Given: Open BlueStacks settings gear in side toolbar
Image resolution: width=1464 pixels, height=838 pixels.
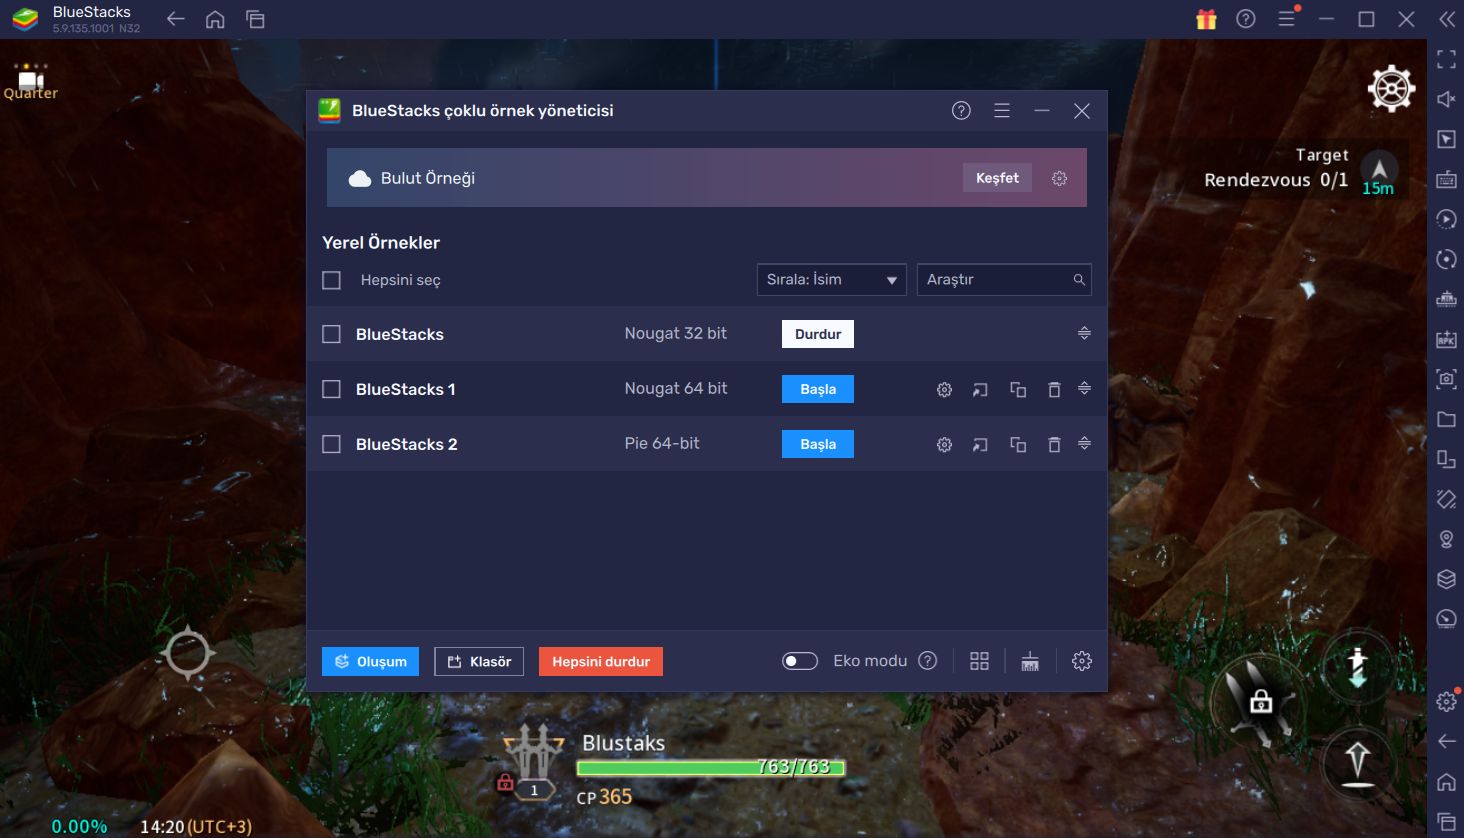Looking at the screenshot, I should [1446, 701].
